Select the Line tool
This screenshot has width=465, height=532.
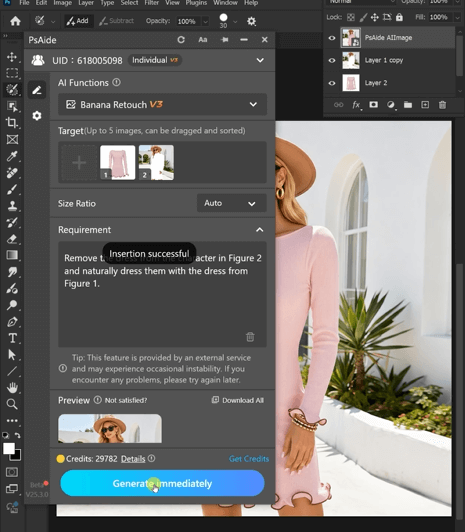(x=12, y=371)
